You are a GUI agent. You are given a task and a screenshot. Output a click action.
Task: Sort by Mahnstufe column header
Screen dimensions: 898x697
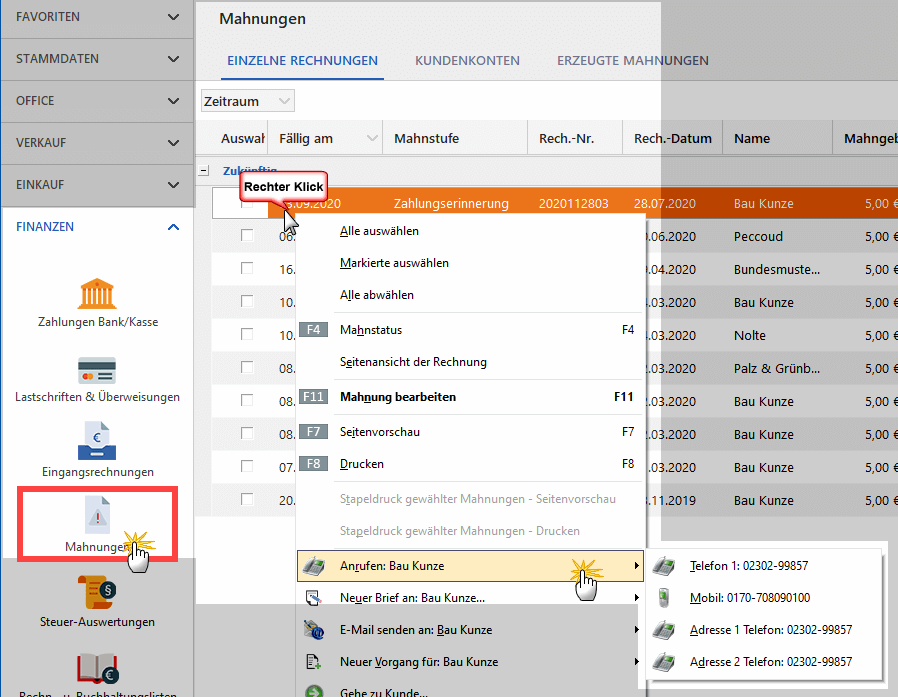point(455,138)
